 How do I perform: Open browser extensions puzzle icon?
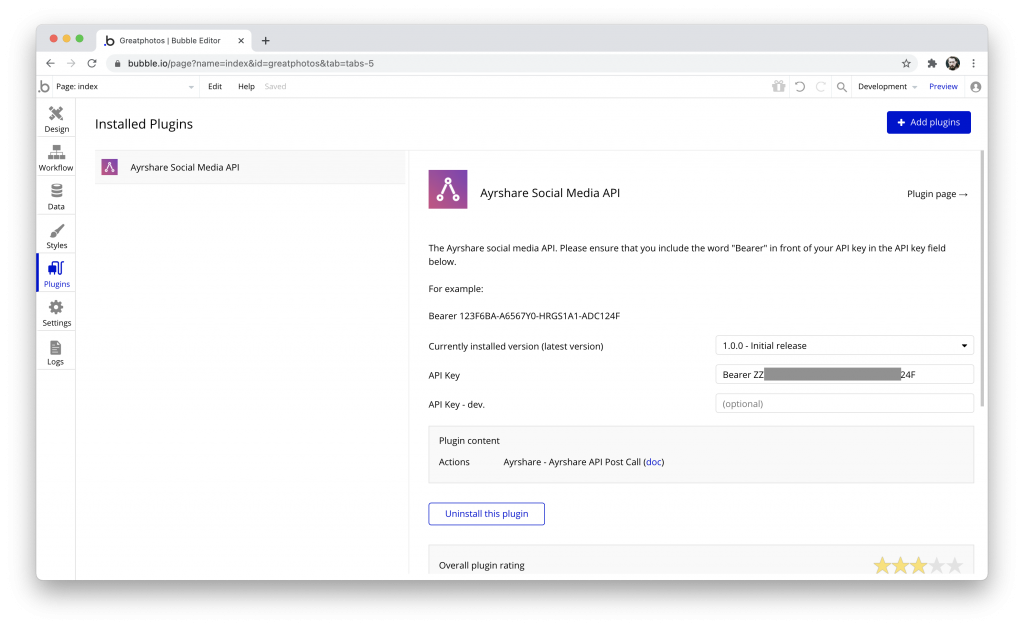(x=932, y=63)
